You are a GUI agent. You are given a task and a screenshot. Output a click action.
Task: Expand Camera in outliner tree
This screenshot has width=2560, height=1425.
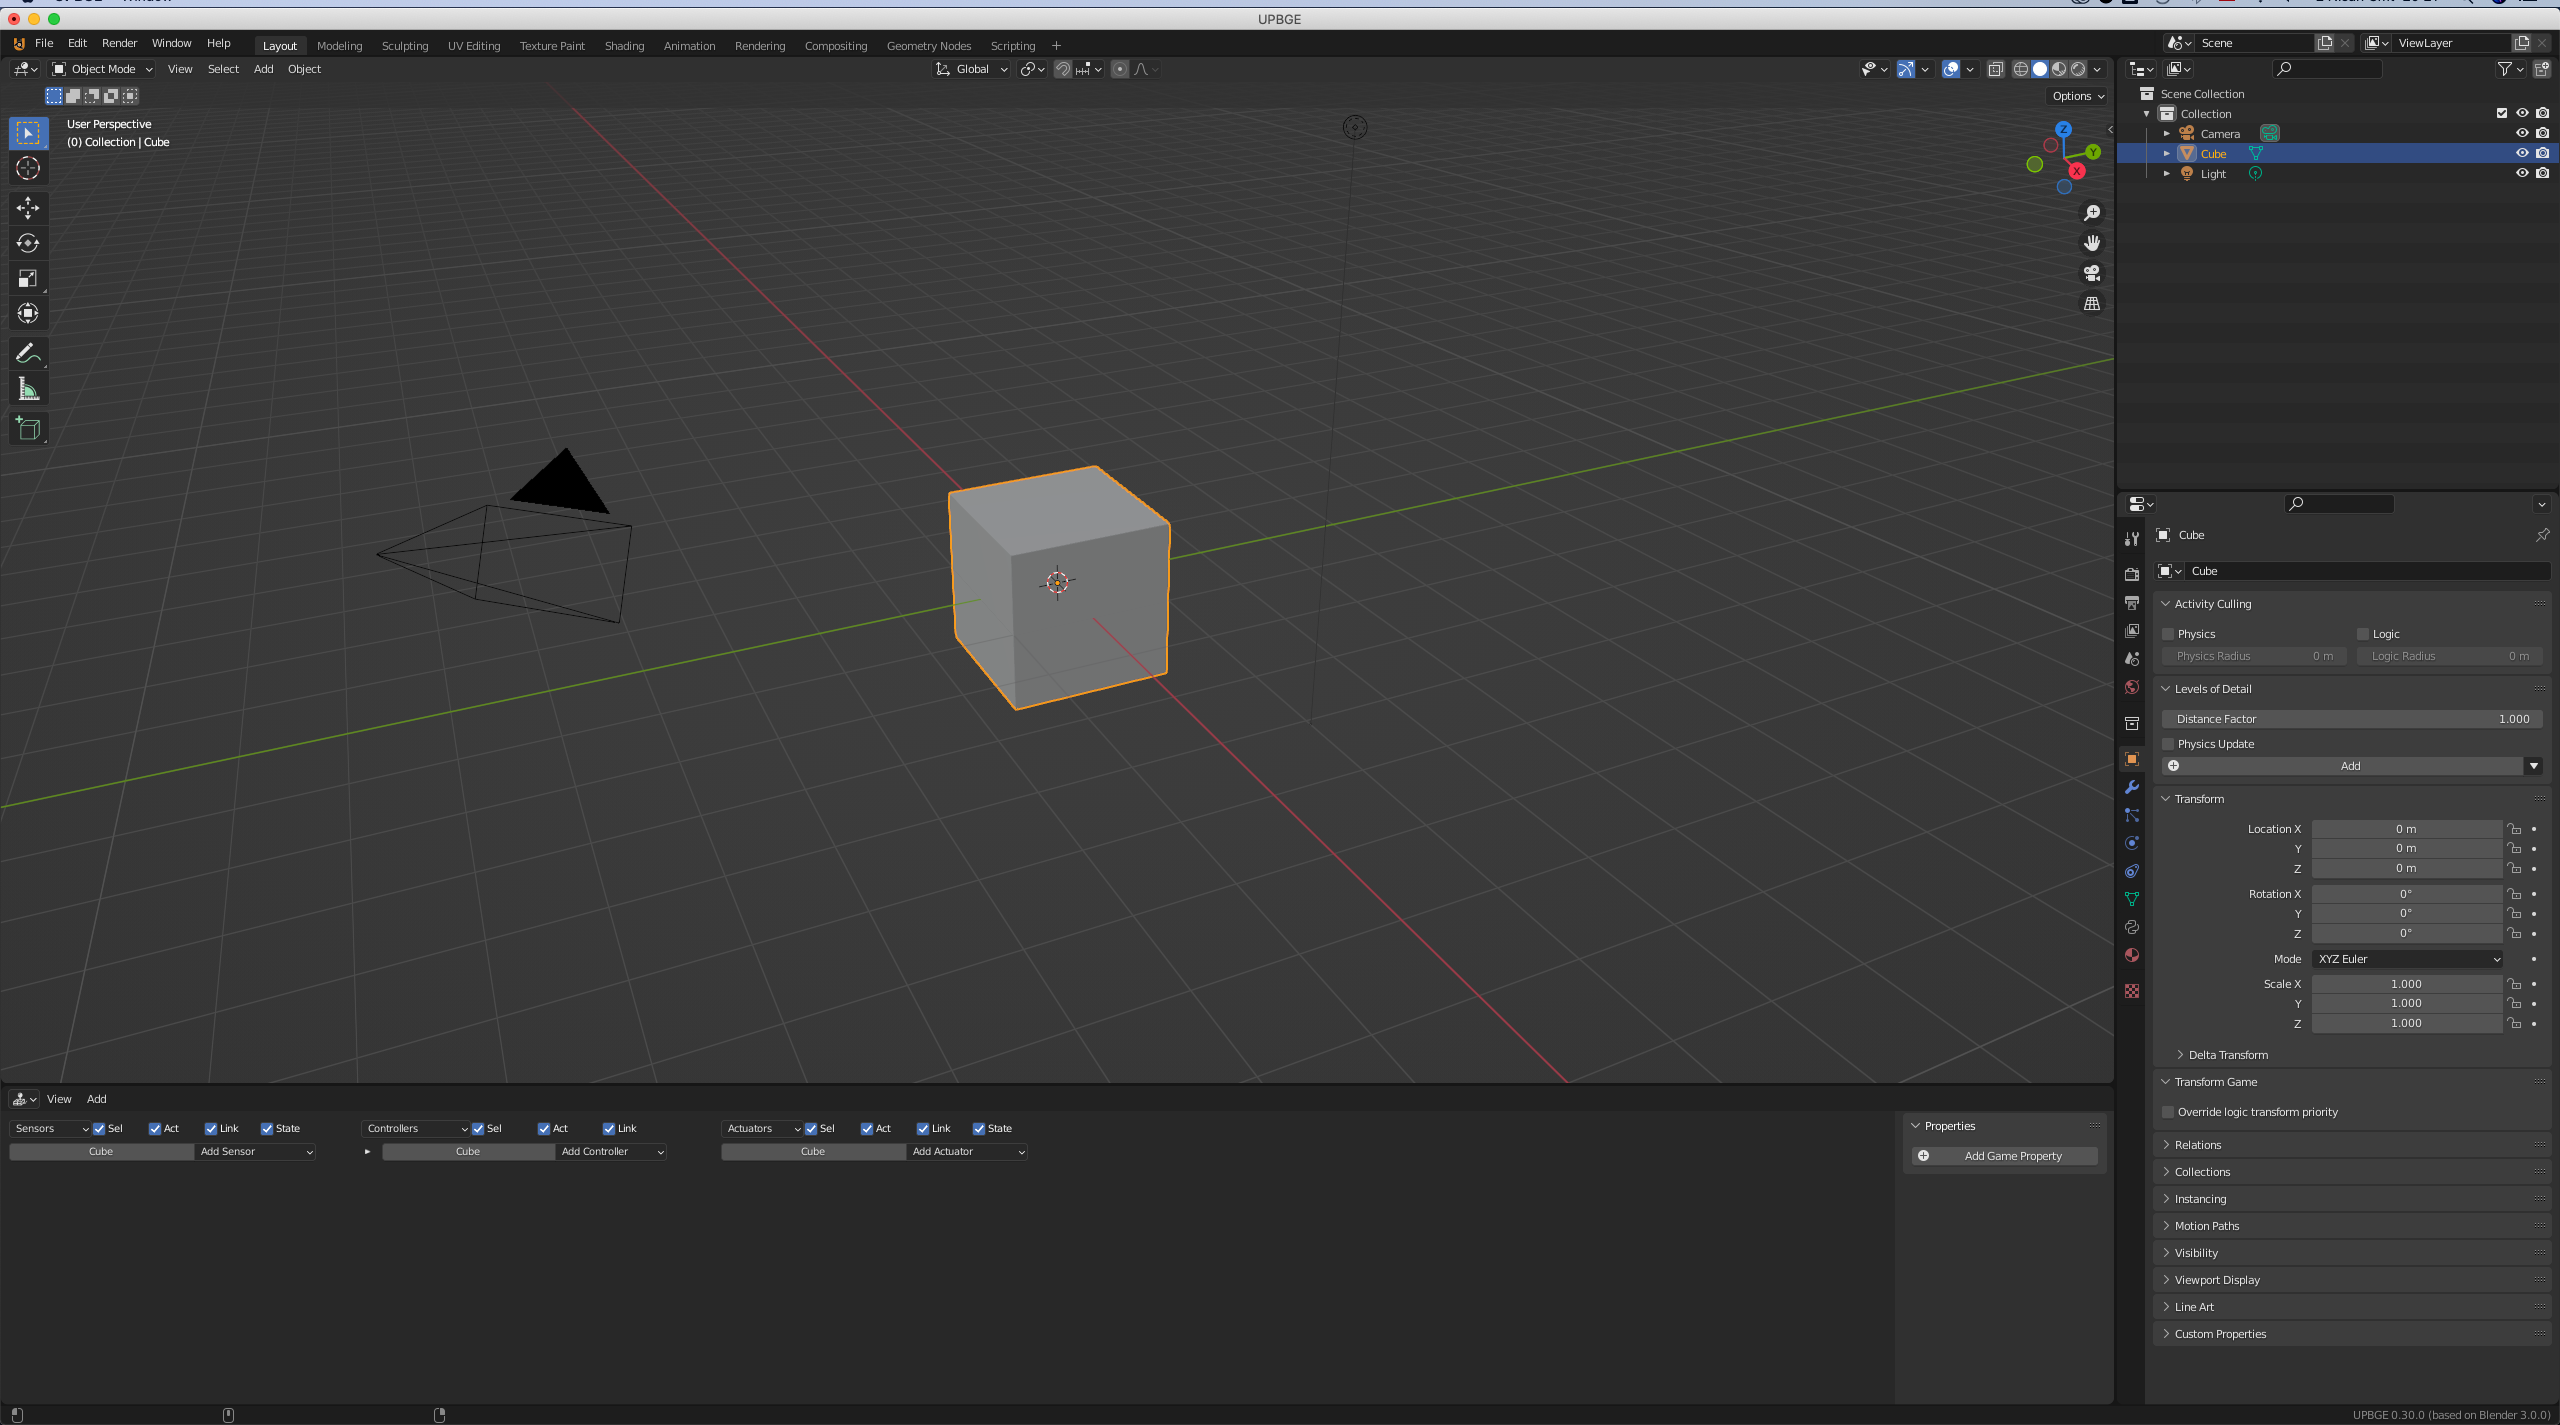tap(2167, 133)
